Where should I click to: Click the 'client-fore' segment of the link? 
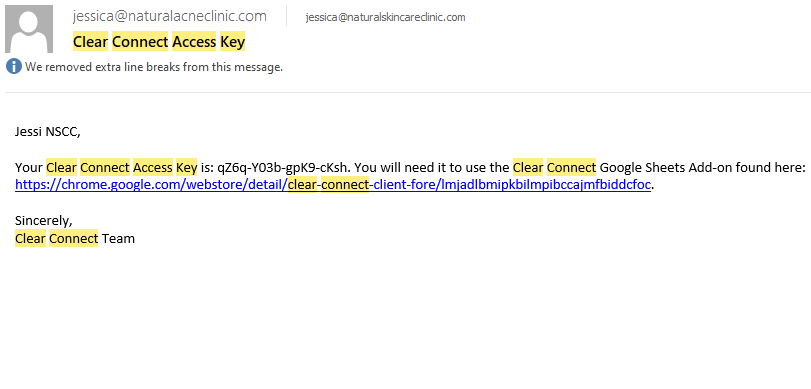(x=402, y=184)
